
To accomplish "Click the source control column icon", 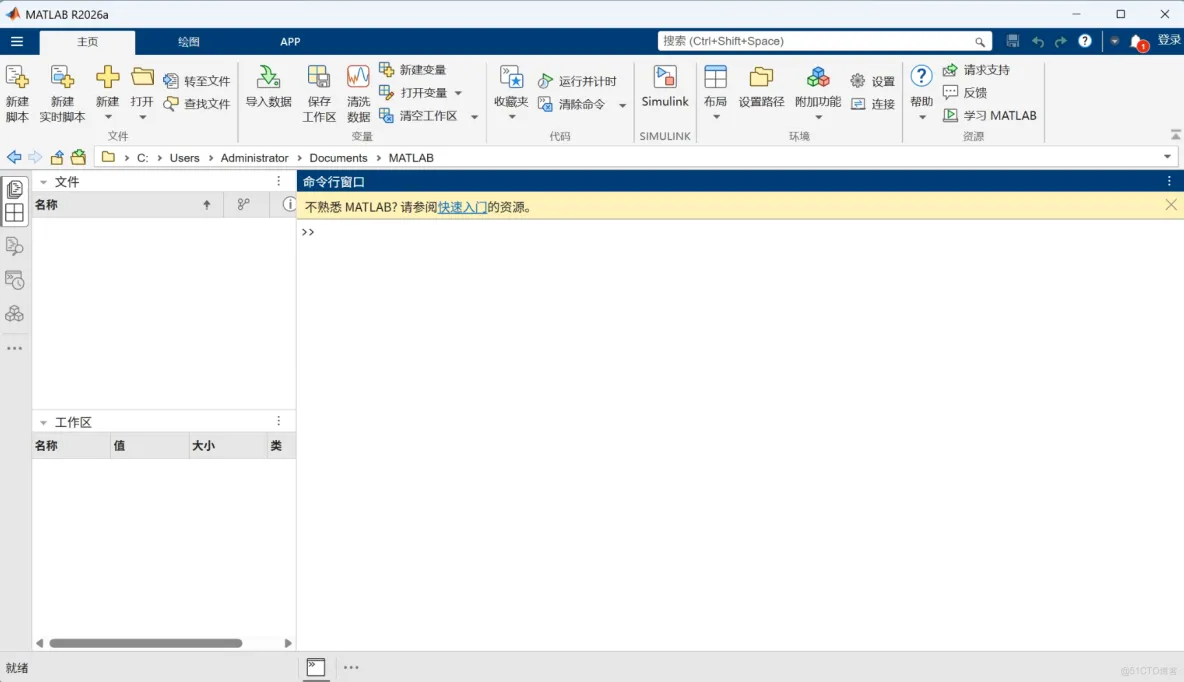I will coord(244,204).
